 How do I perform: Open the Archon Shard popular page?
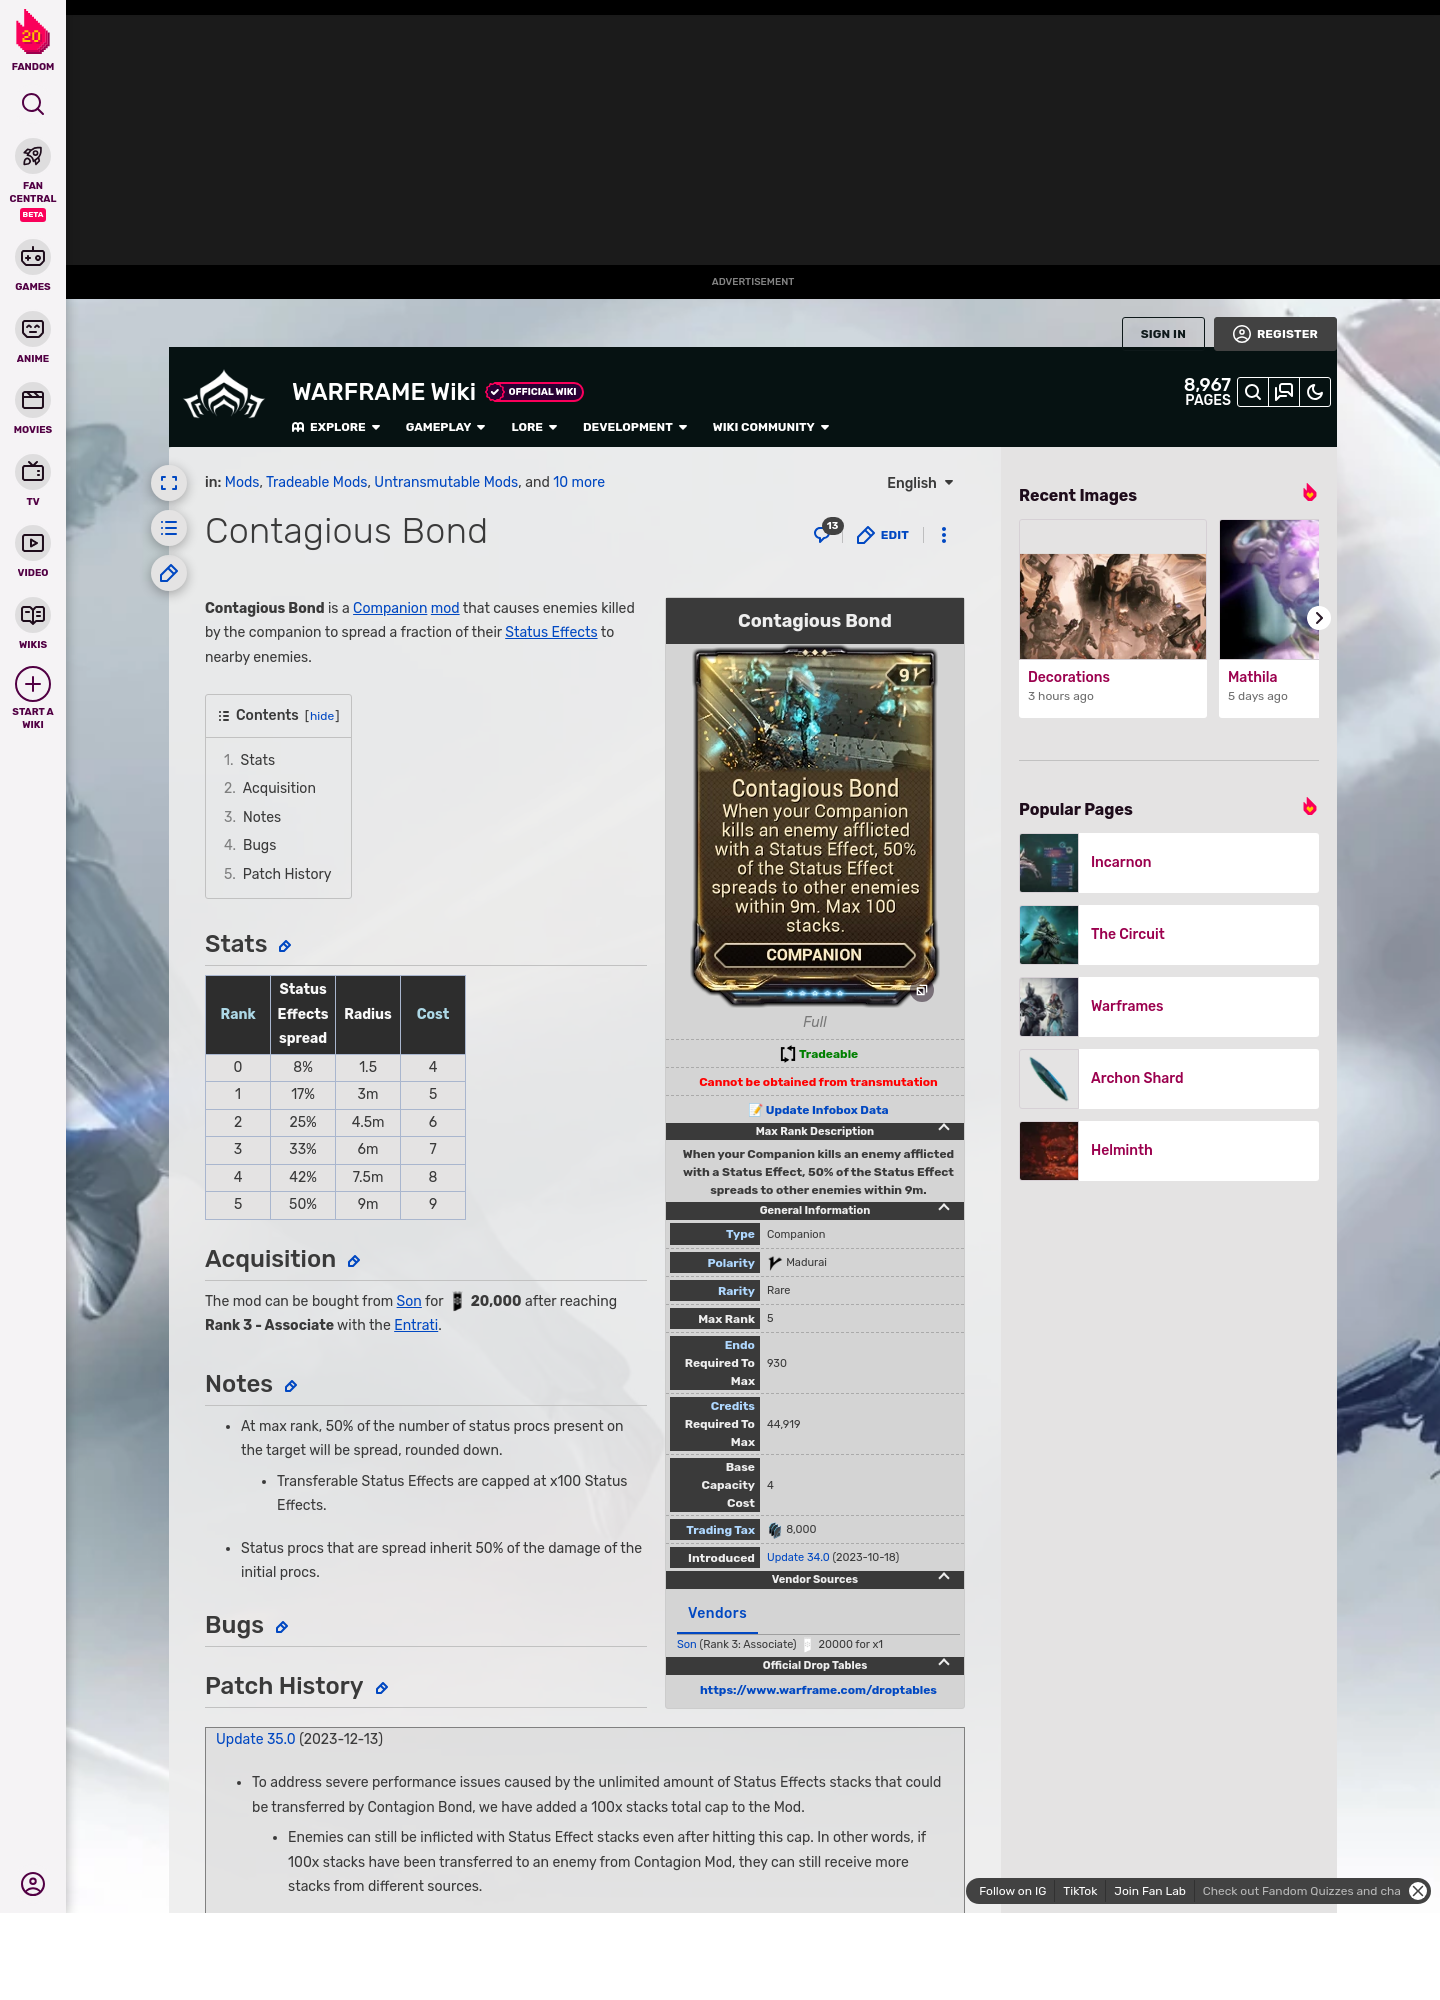pos(1169,1079)
